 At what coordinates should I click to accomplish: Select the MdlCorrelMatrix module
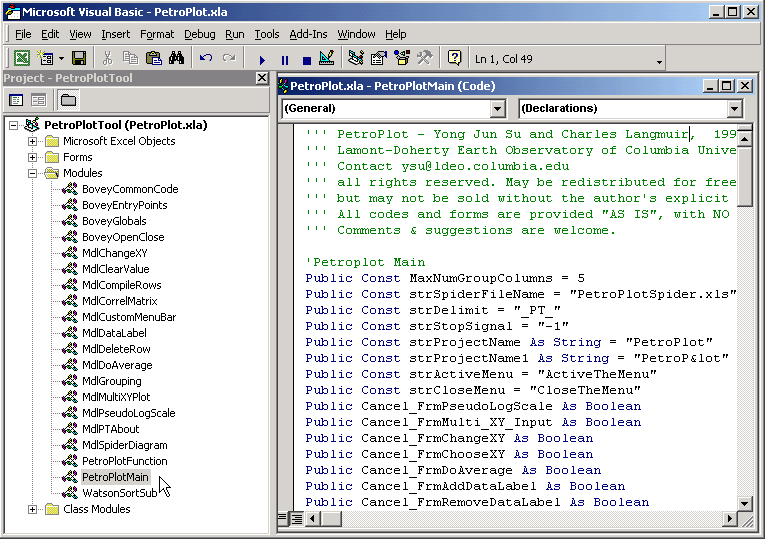[120, 301]
